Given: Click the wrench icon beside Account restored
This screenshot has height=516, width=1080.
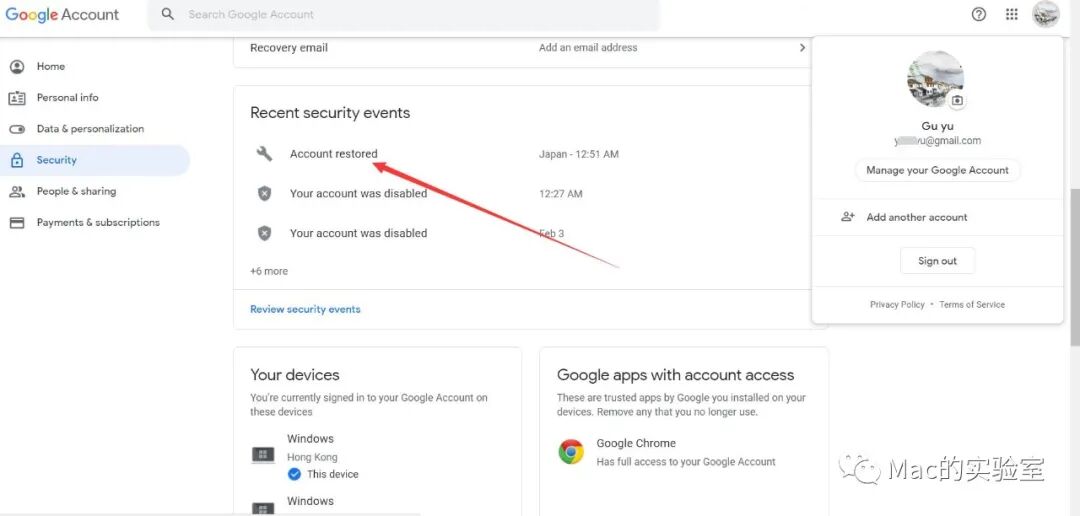Looking at the screenshot, I should coord(264,154).
